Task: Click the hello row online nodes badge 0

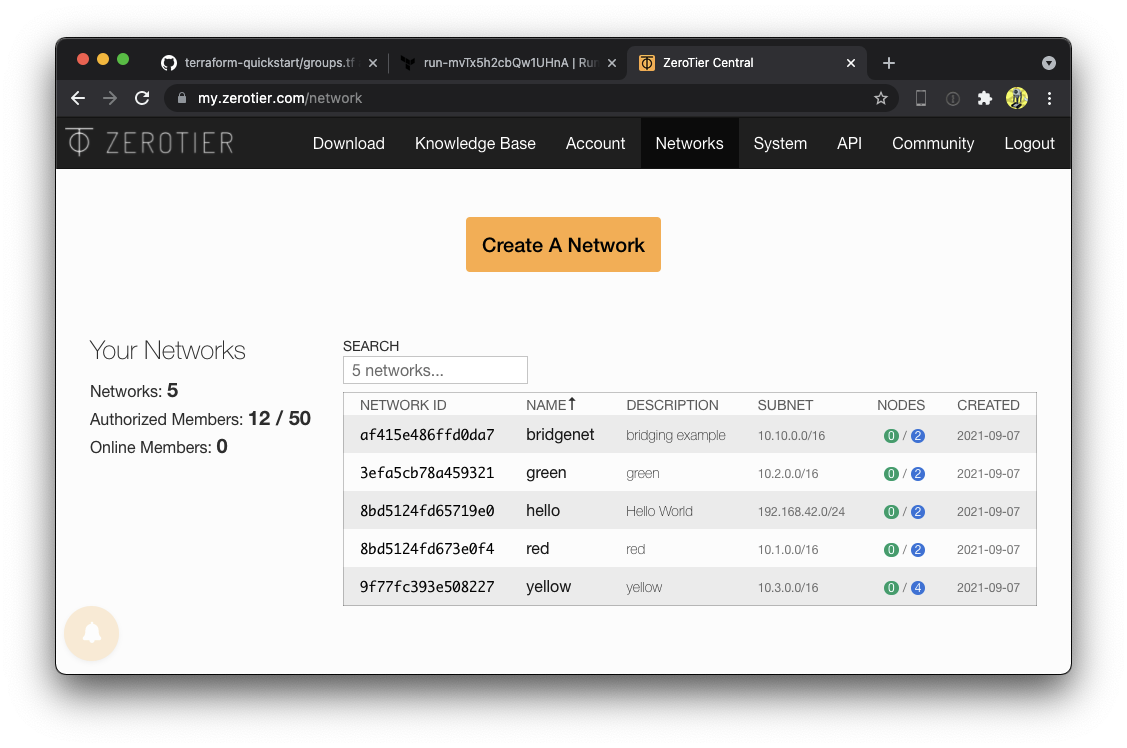Action: [891, 512]
